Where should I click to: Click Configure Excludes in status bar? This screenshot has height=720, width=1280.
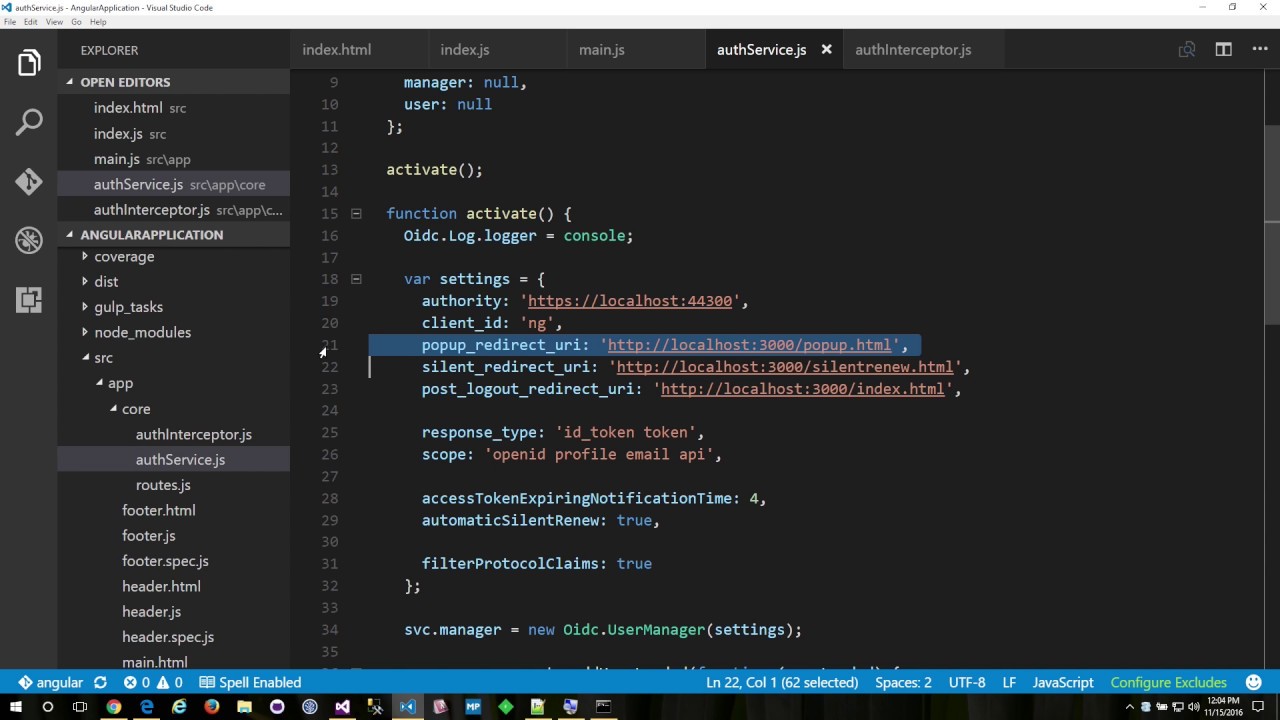click(x=1168, y=682)
